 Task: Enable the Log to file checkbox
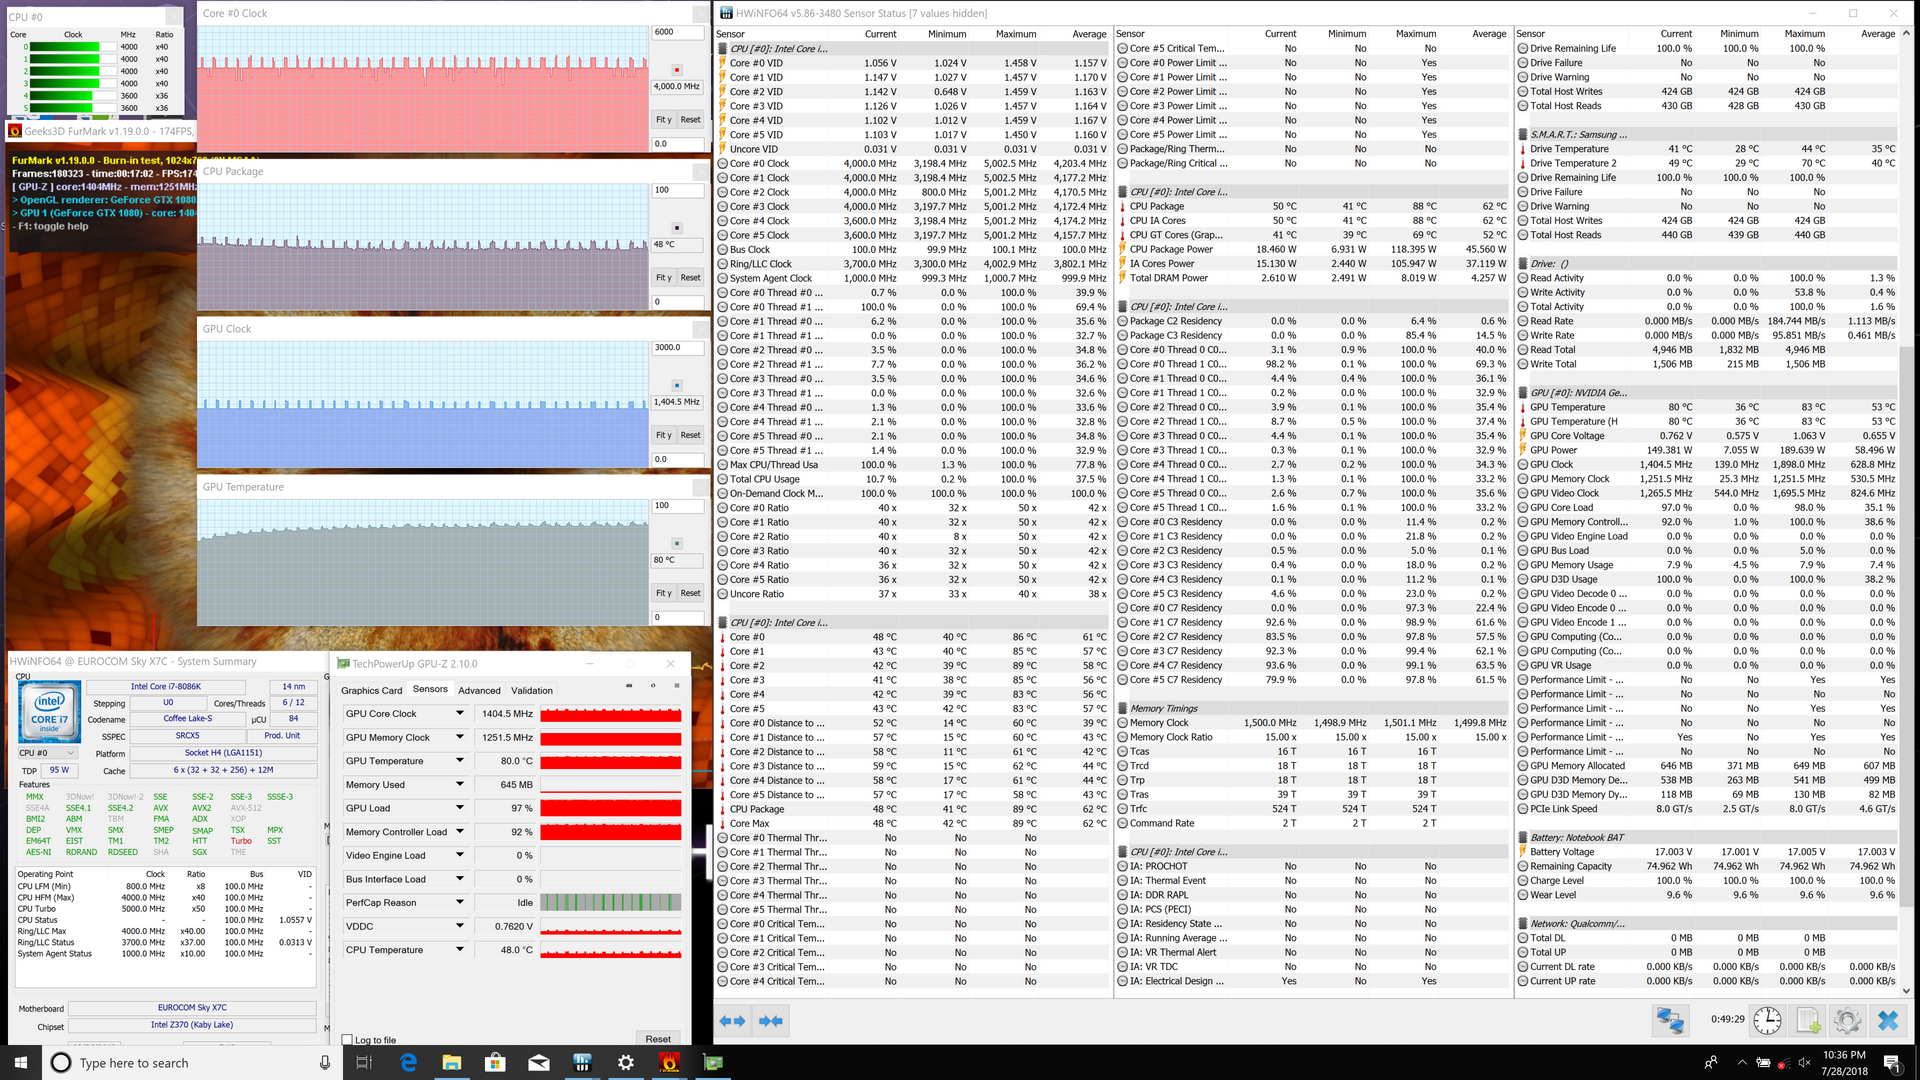347,1040
